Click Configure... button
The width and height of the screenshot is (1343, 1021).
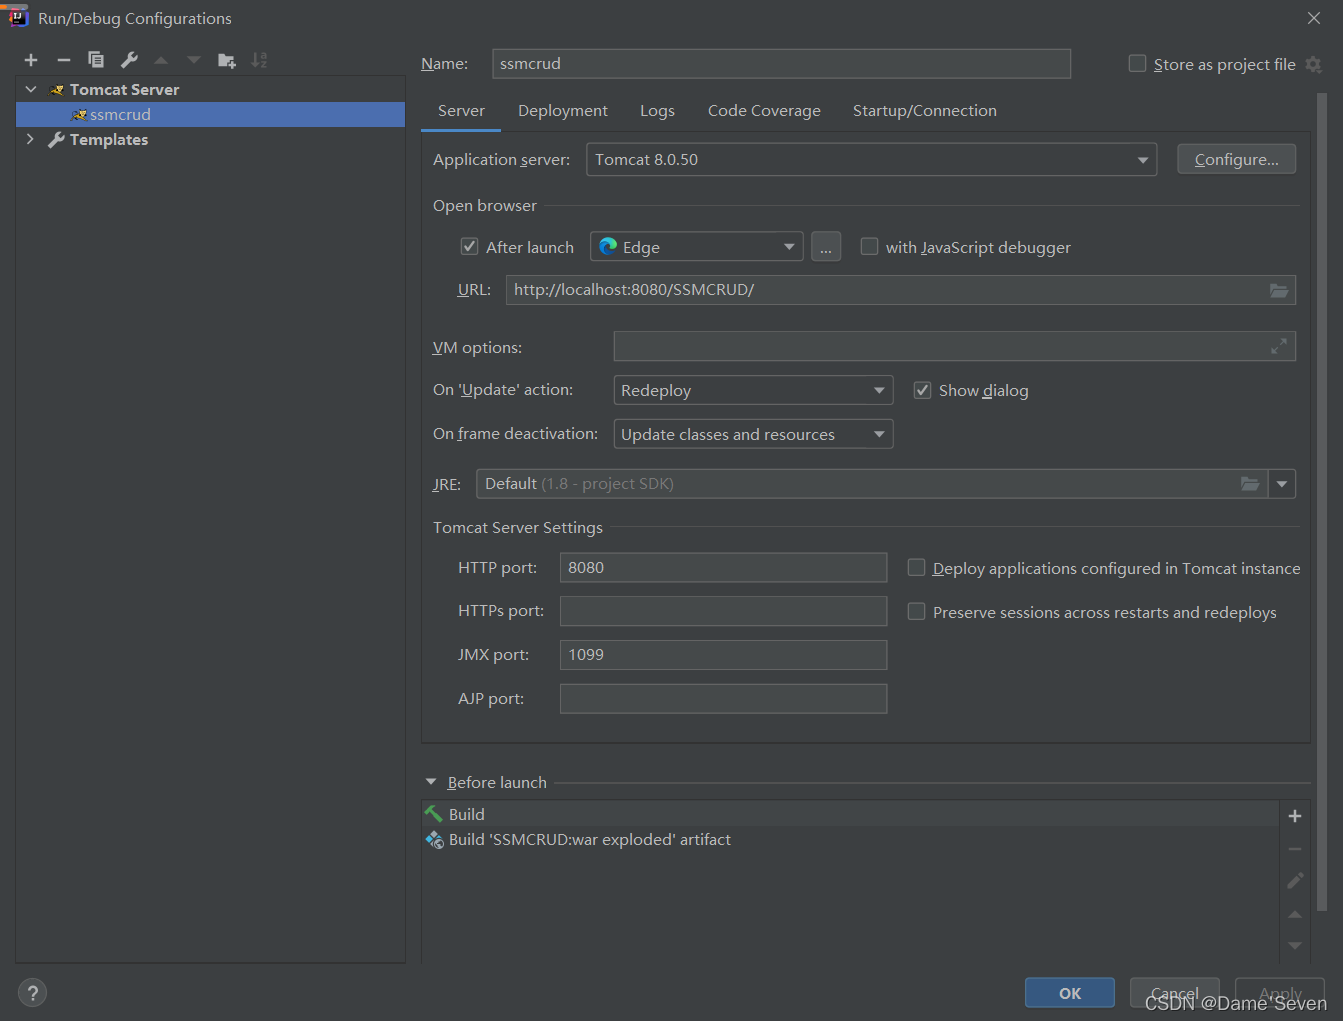pyautogui.click(x=1237, y=159)
